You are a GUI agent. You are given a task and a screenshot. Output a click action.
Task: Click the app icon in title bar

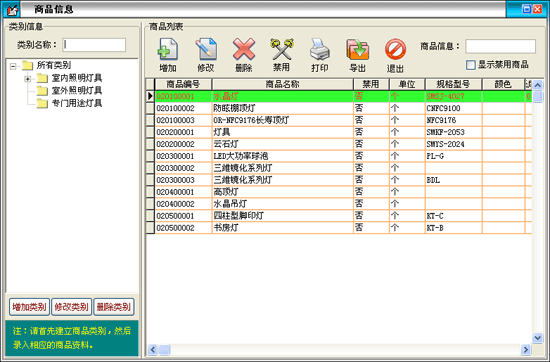pyautogui.click(x=11, y=9)
